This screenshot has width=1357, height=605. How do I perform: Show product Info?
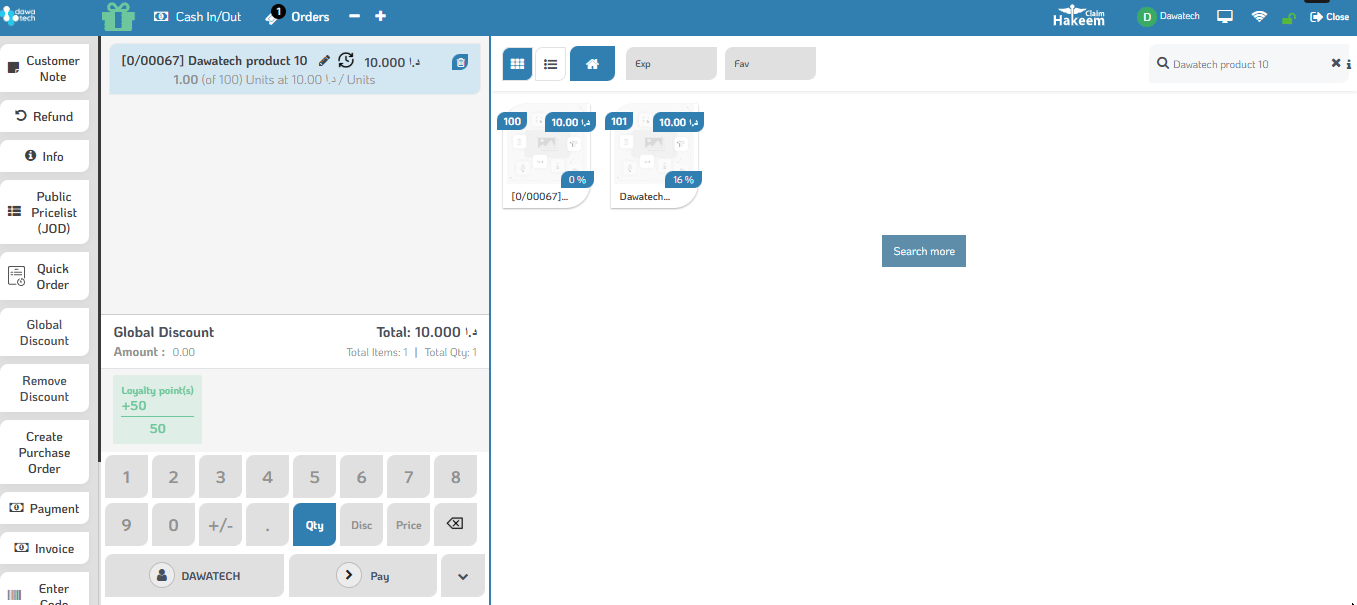(x=44, y=156)
